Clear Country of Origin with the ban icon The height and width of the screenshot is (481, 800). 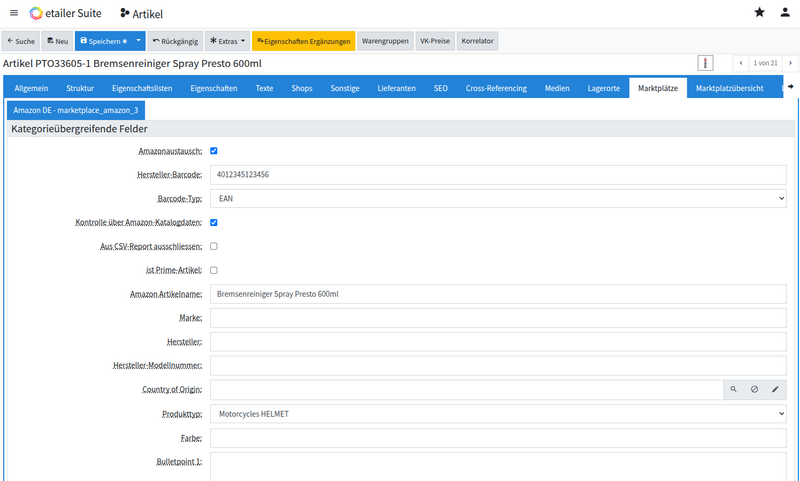coord(754,390)
